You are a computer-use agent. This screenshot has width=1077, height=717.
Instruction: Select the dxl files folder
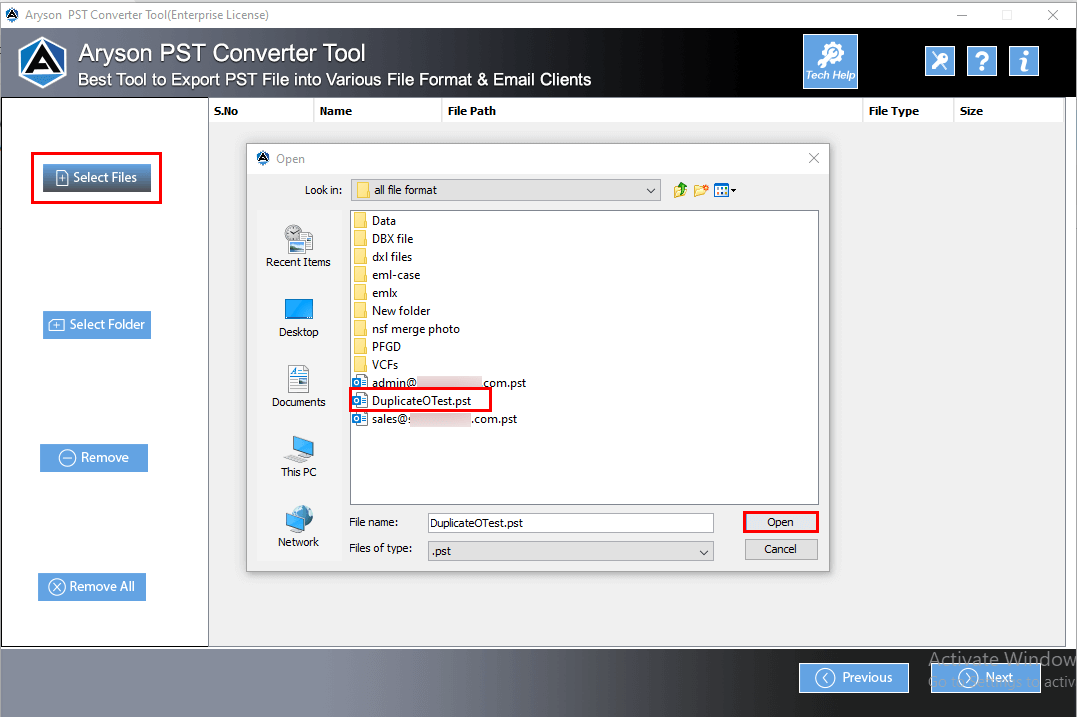pyautogui.click(x=383, y=257)
